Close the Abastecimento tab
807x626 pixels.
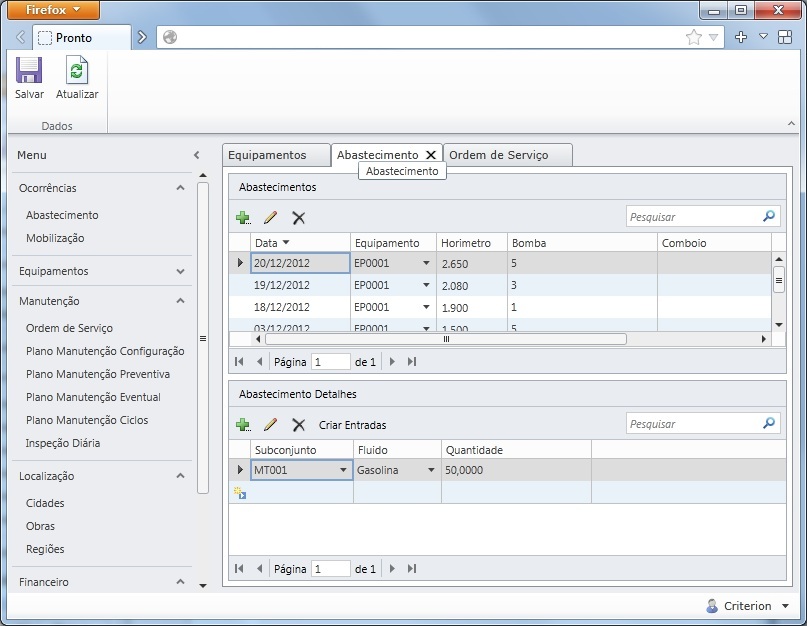tap(431, 155)
